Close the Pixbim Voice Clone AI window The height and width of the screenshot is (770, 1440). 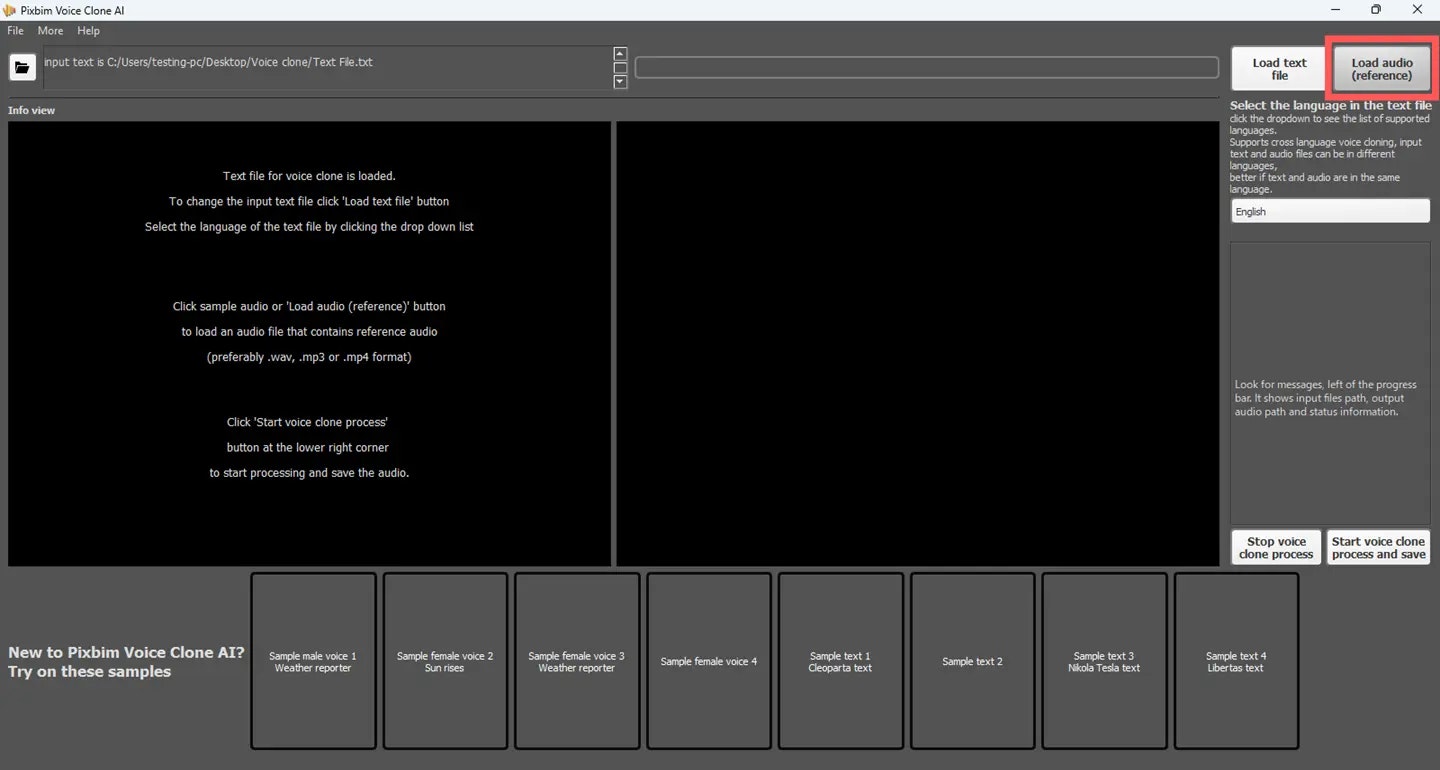pyautogui.click(x=1418, y=10)
